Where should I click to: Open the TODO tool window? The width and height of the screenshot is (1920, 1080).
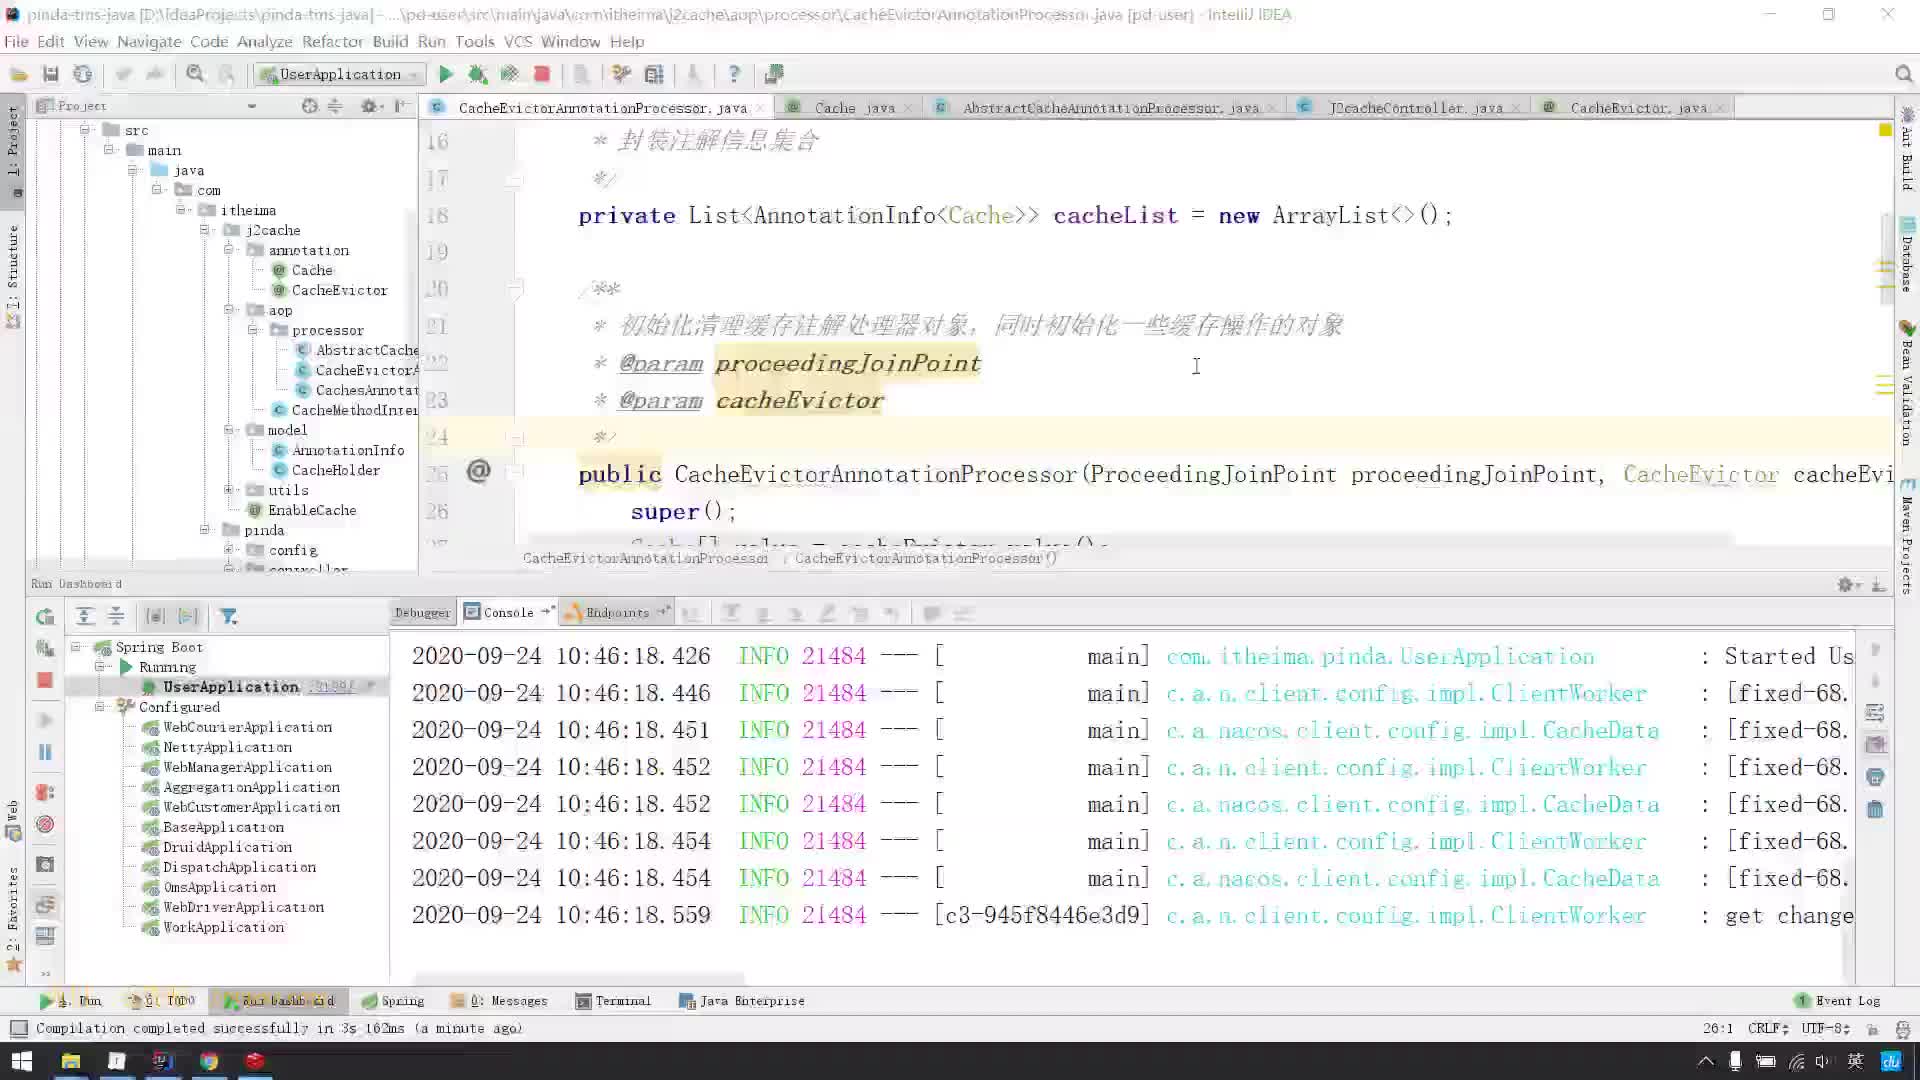click(x=161, y=1001)
